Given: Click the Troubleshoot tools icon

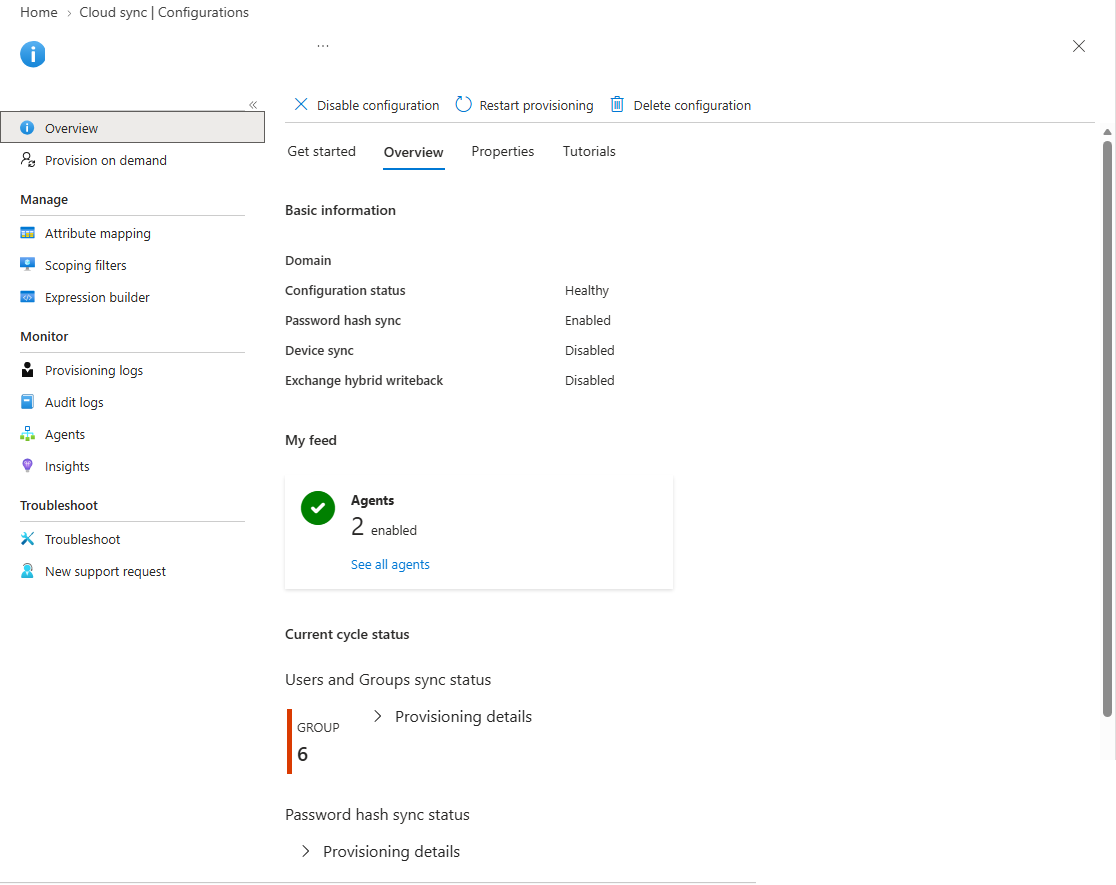Looking at the screenshot, I should pyautogui.click(x=28, y=539).
